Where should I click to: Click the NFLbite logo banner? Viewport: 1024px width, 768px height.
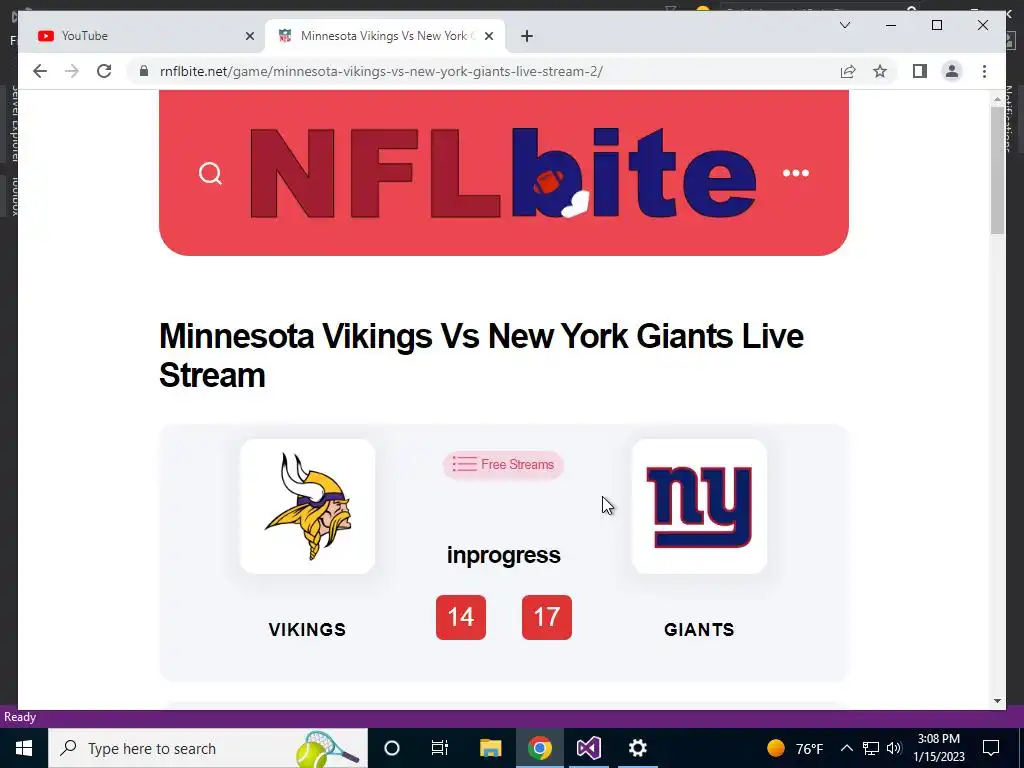pyautogui.click(x=504, y=173)
